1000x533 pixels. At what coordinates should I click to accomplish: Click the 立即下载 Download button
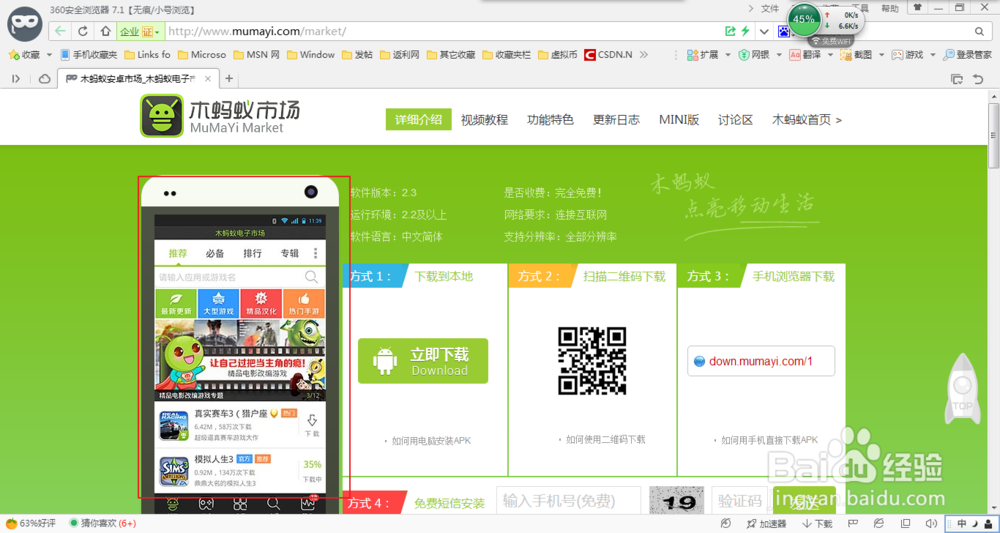423,361
